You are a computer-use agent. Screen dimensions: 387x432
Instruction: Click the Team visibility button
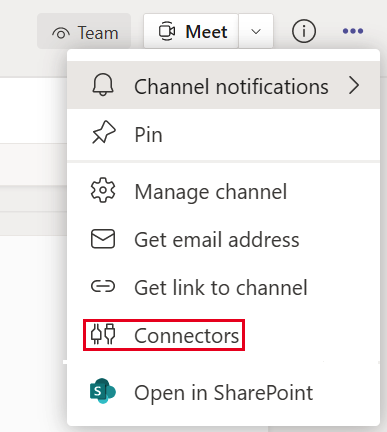pyautogui.click(x=84, y=31)
